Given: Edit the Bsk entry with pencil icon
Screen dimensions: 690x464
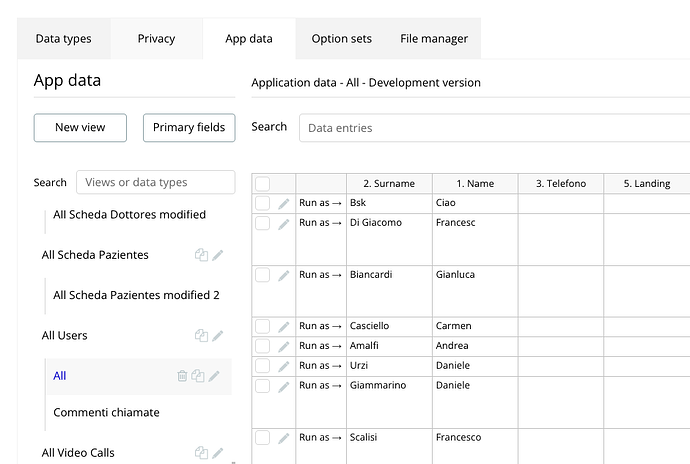Looking at the screenshot, I should pyautogui.click(x=283, y=204).
